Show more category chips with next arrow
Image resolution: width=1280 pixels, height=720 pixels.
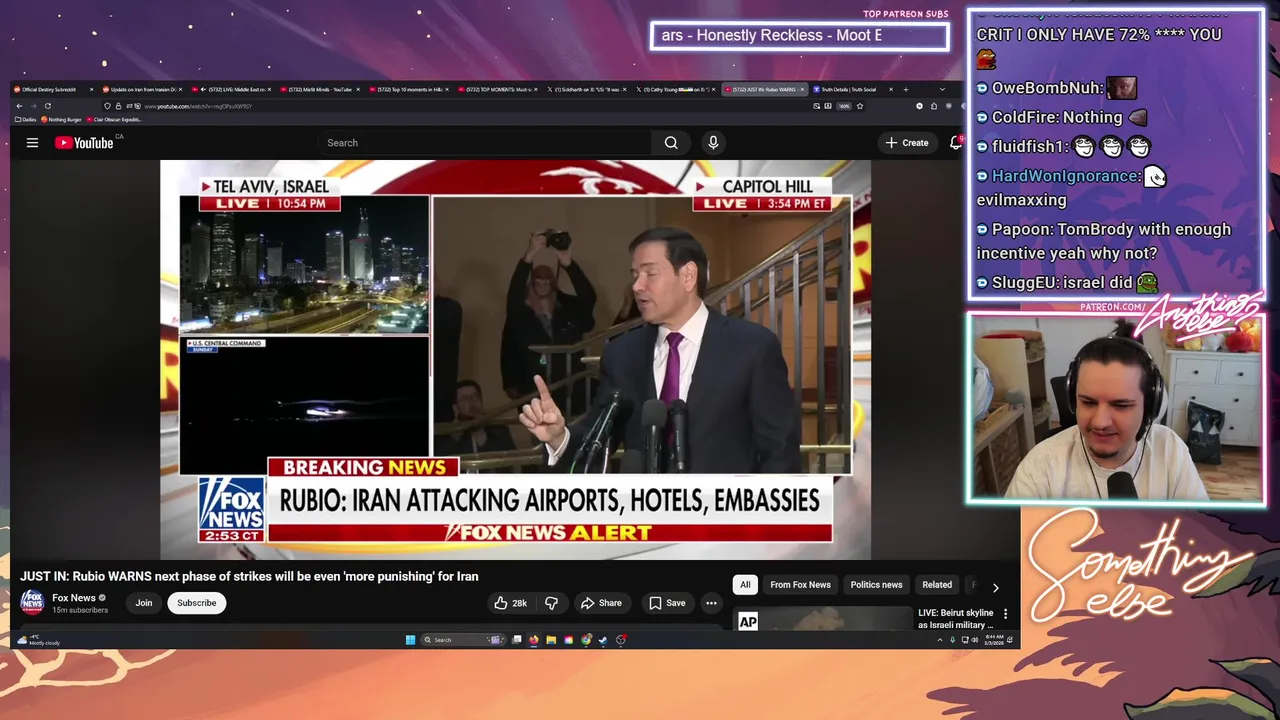pos(995,588)
